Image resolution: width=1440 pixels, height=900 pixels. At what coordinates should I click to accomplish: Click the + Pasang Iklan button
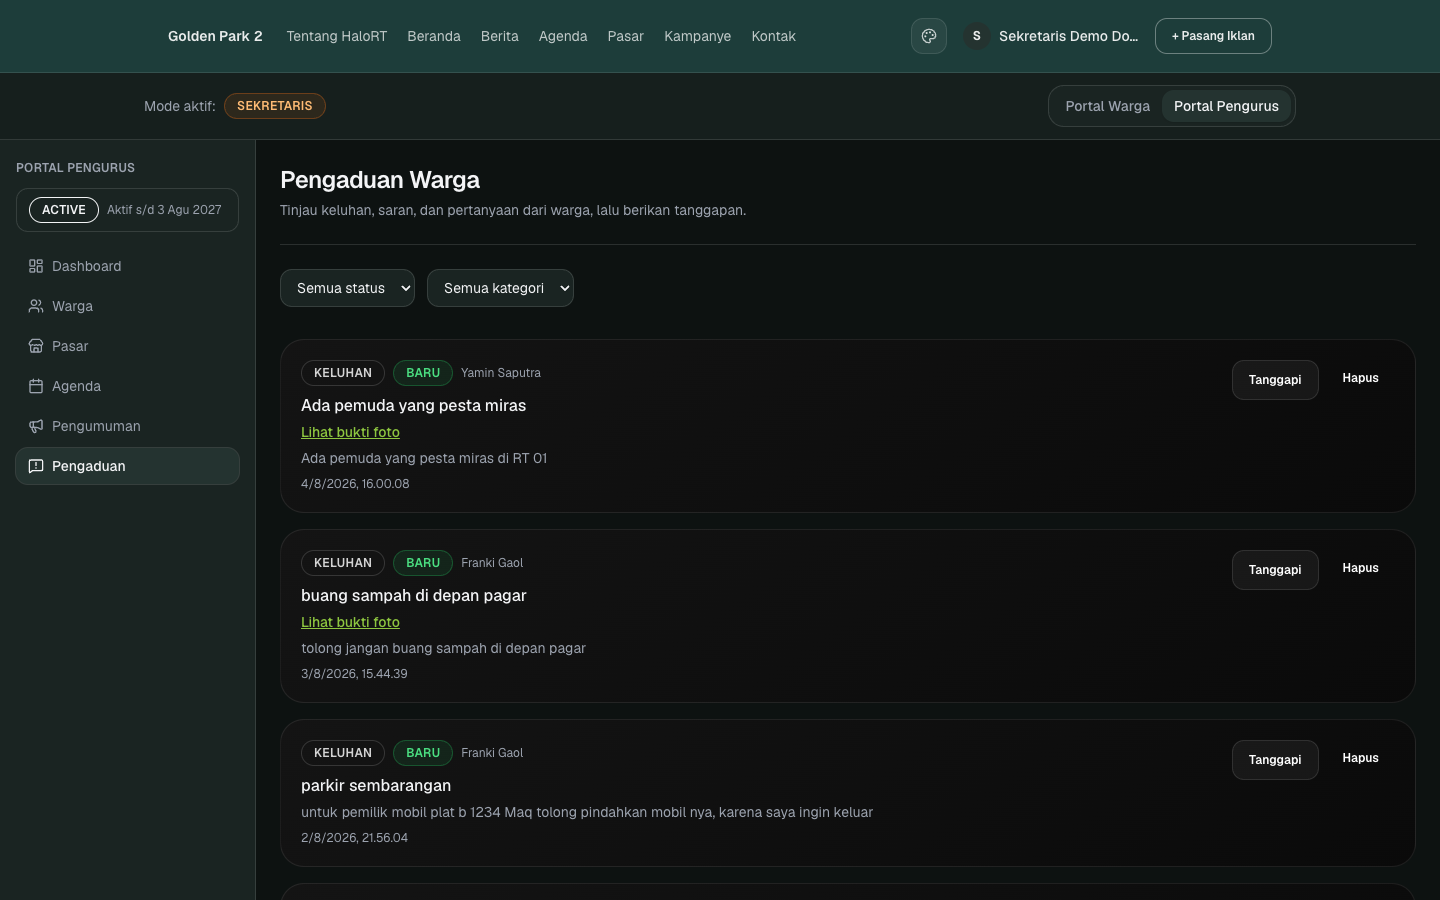pyautogui.click(x=1213, y=36)
